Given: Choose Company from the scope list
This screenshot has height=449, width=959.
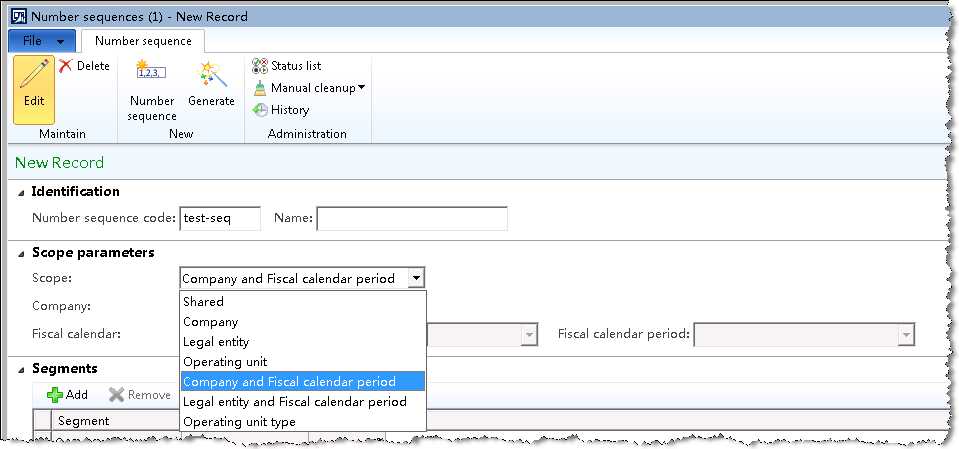Looking at the screenshot, I should coord(303,322).
